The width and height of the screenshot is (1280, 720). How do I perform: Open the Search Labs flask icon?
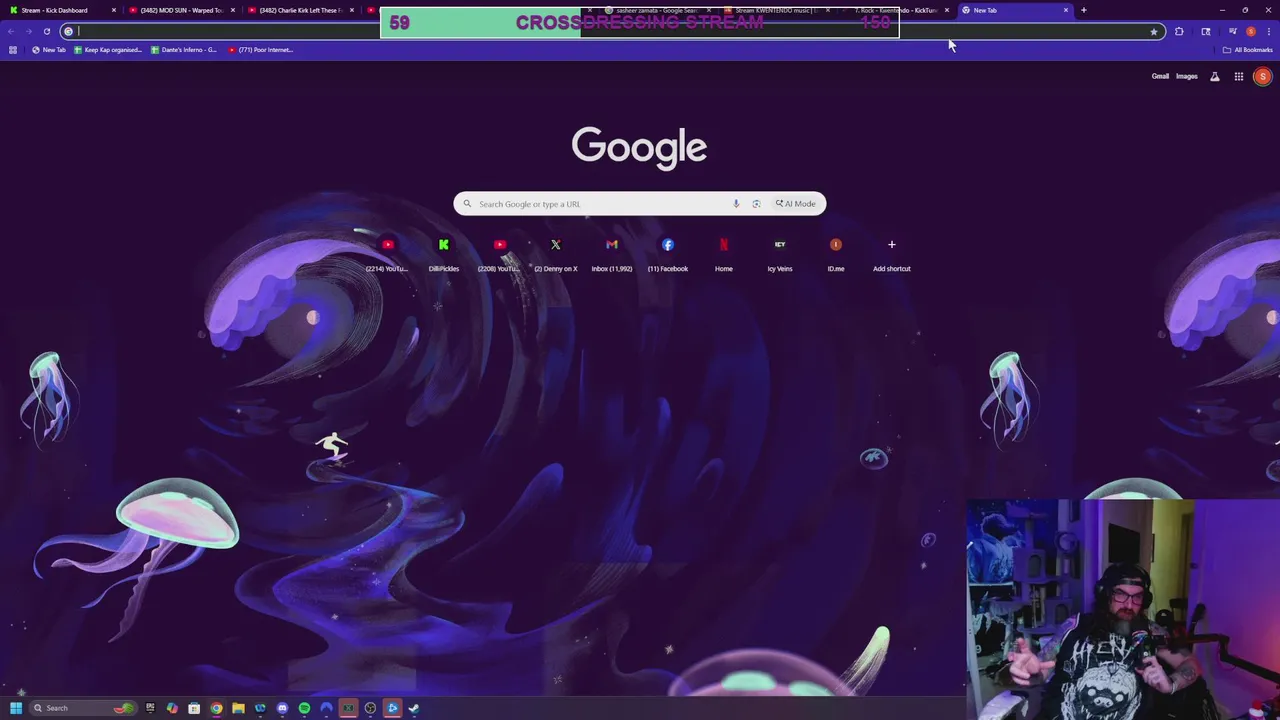click(x=1215, y=76)
